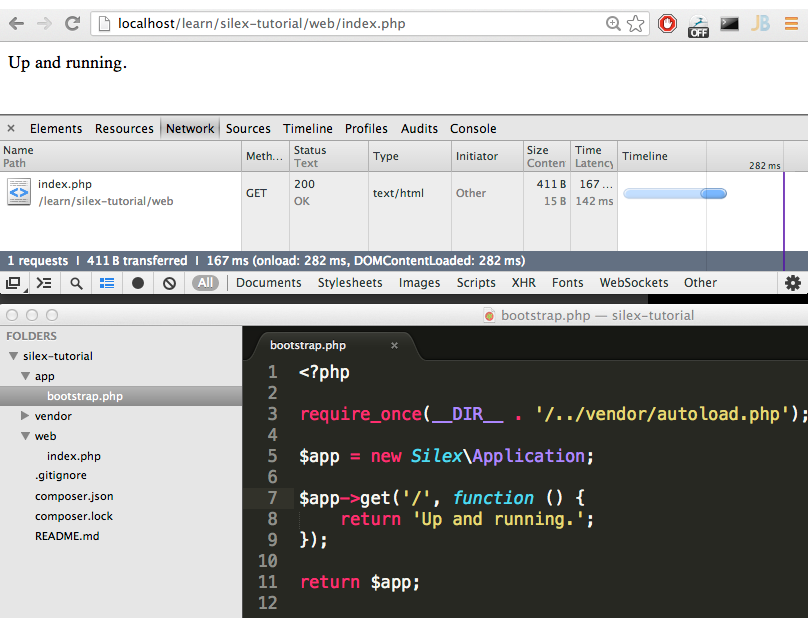Click the clear network log icon
Image resolution: width=808 pixels, height=618 pixels.
click(169, 283)
